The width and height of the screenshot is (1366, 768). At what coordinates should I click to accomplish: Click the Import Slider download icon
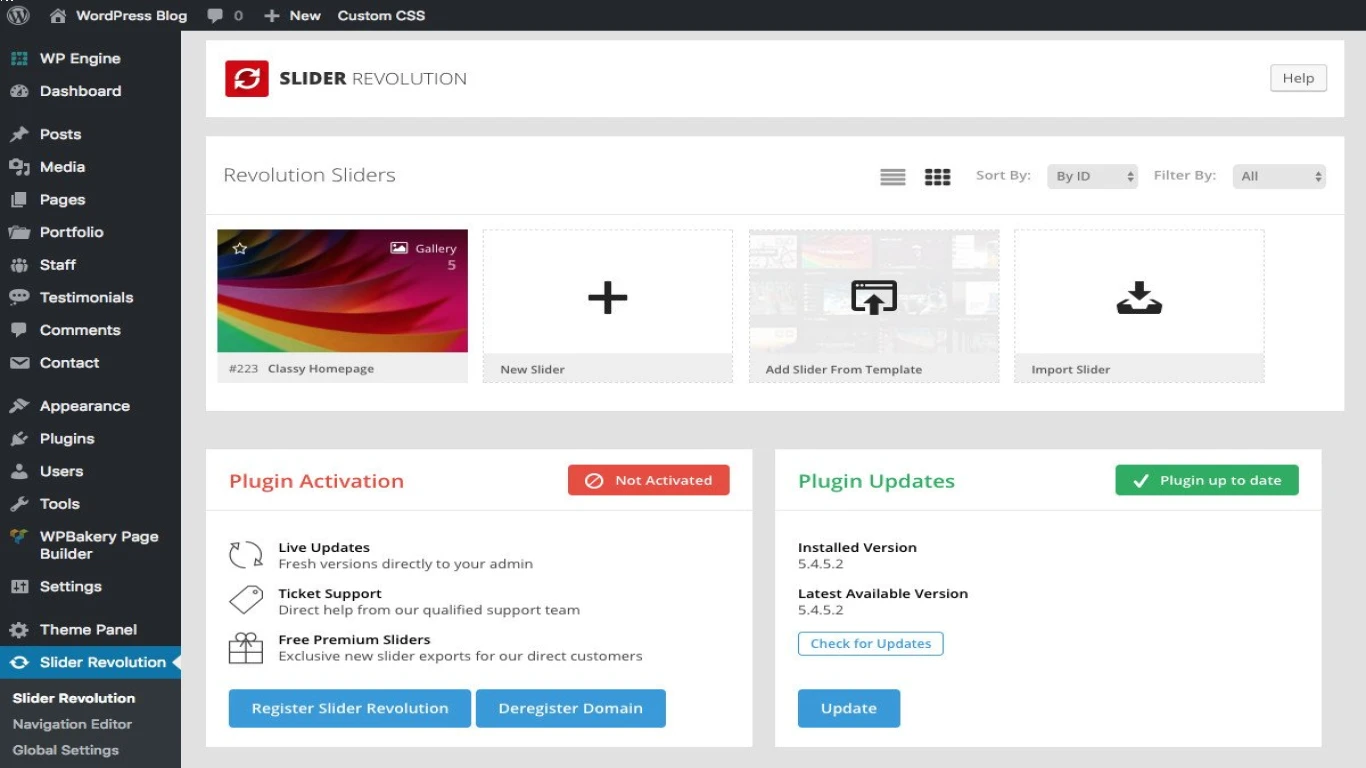coord(1139,298)
